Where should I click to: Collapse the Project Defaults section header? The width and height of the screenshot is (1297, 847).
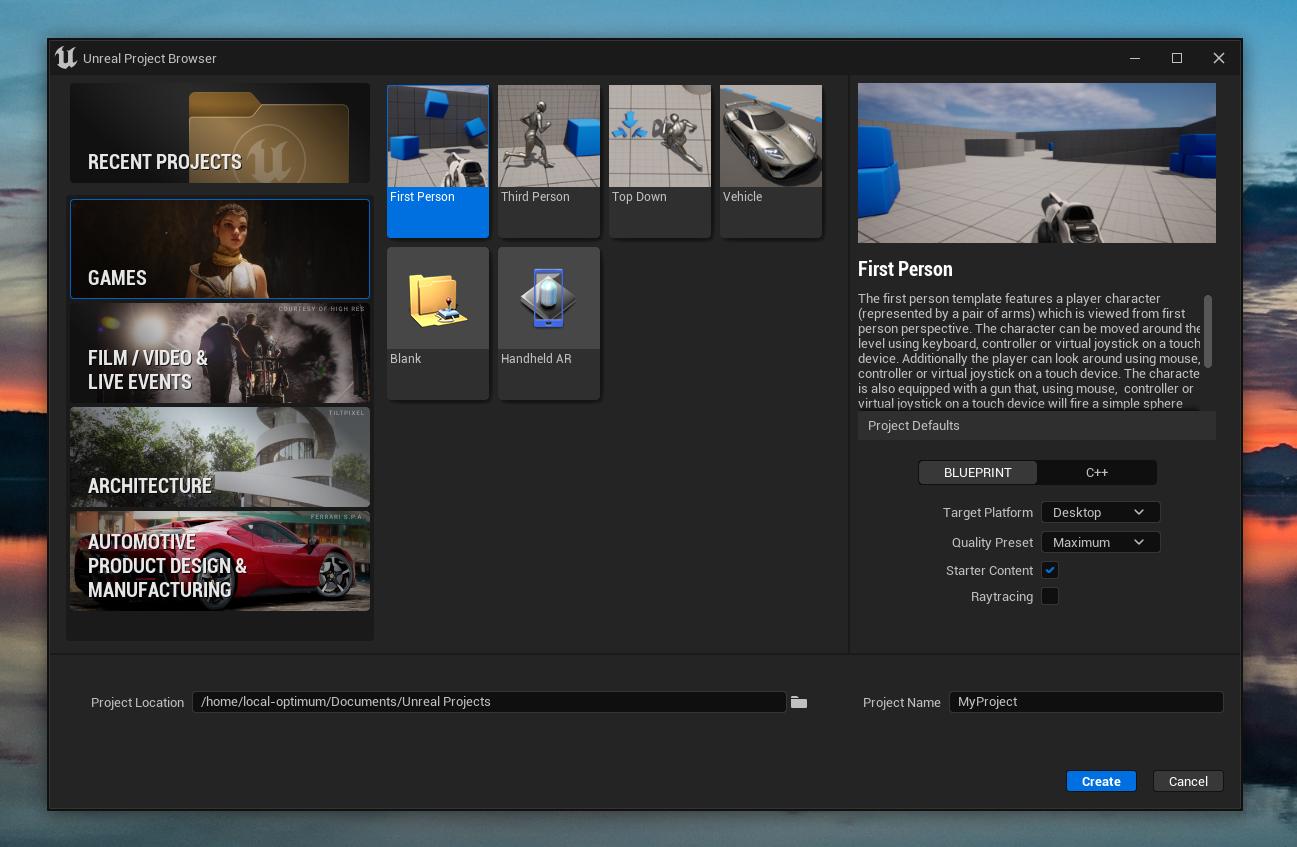(1037, 425)
